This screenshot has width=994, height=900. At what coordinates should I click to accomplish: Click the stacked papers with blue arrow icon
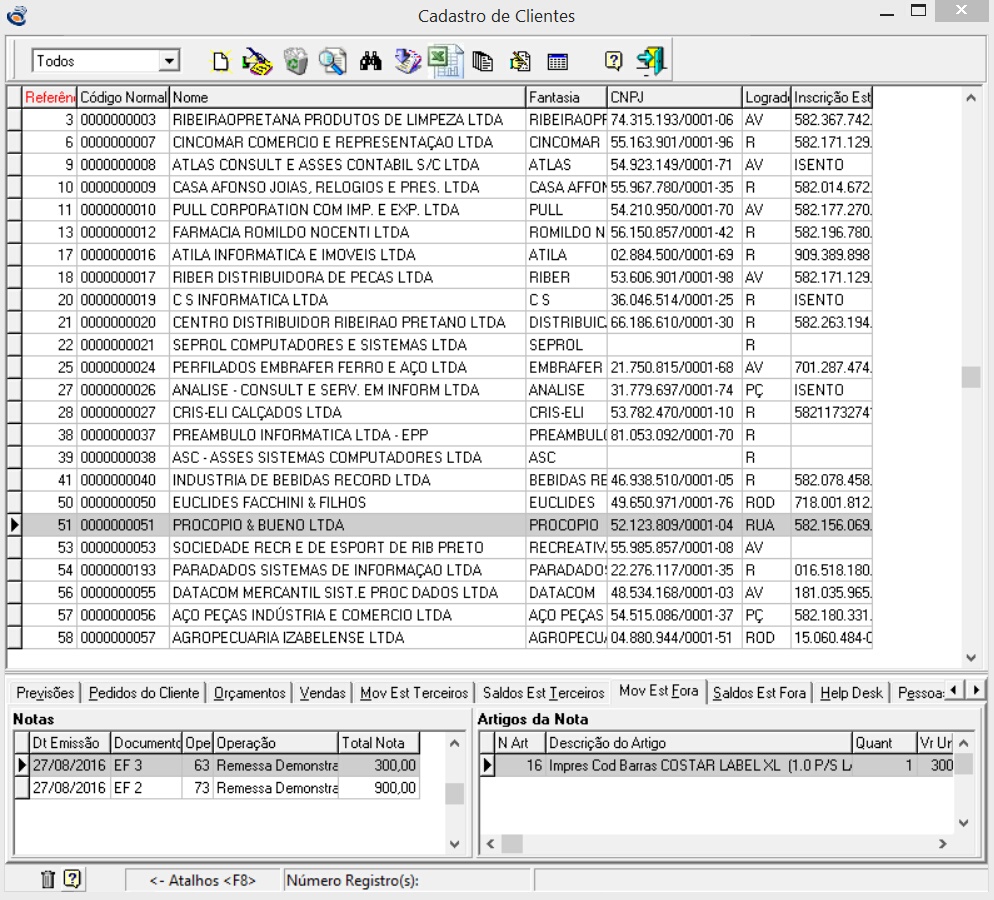click(407, 61)
